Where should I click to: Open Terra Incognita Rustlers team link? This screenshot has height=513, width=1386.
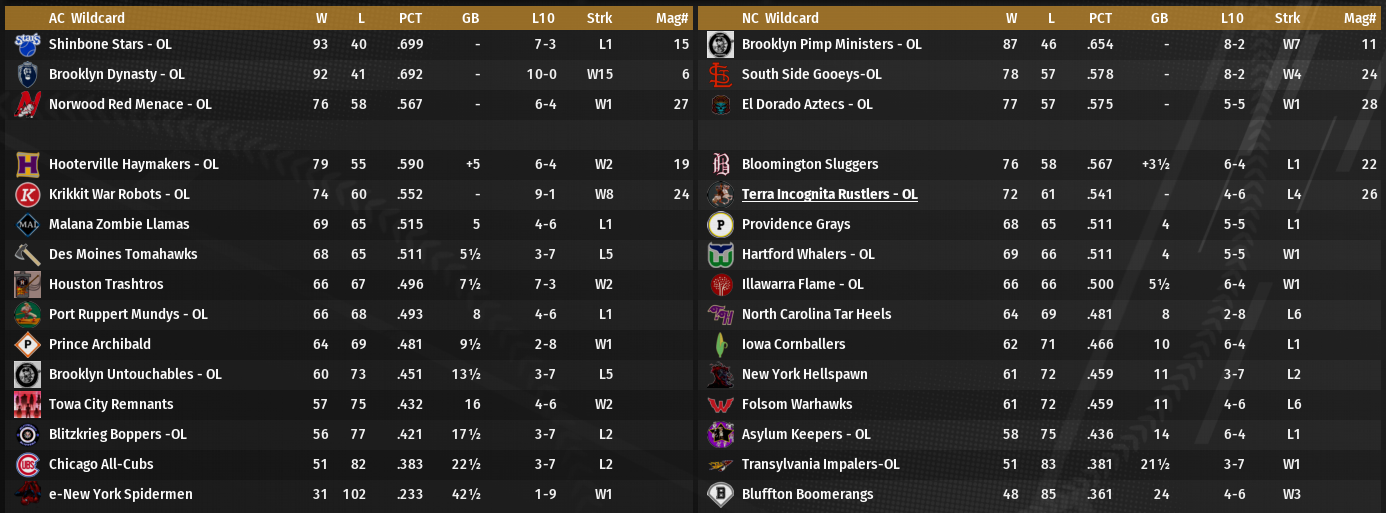pyautogui.click(x=829, y=195)
